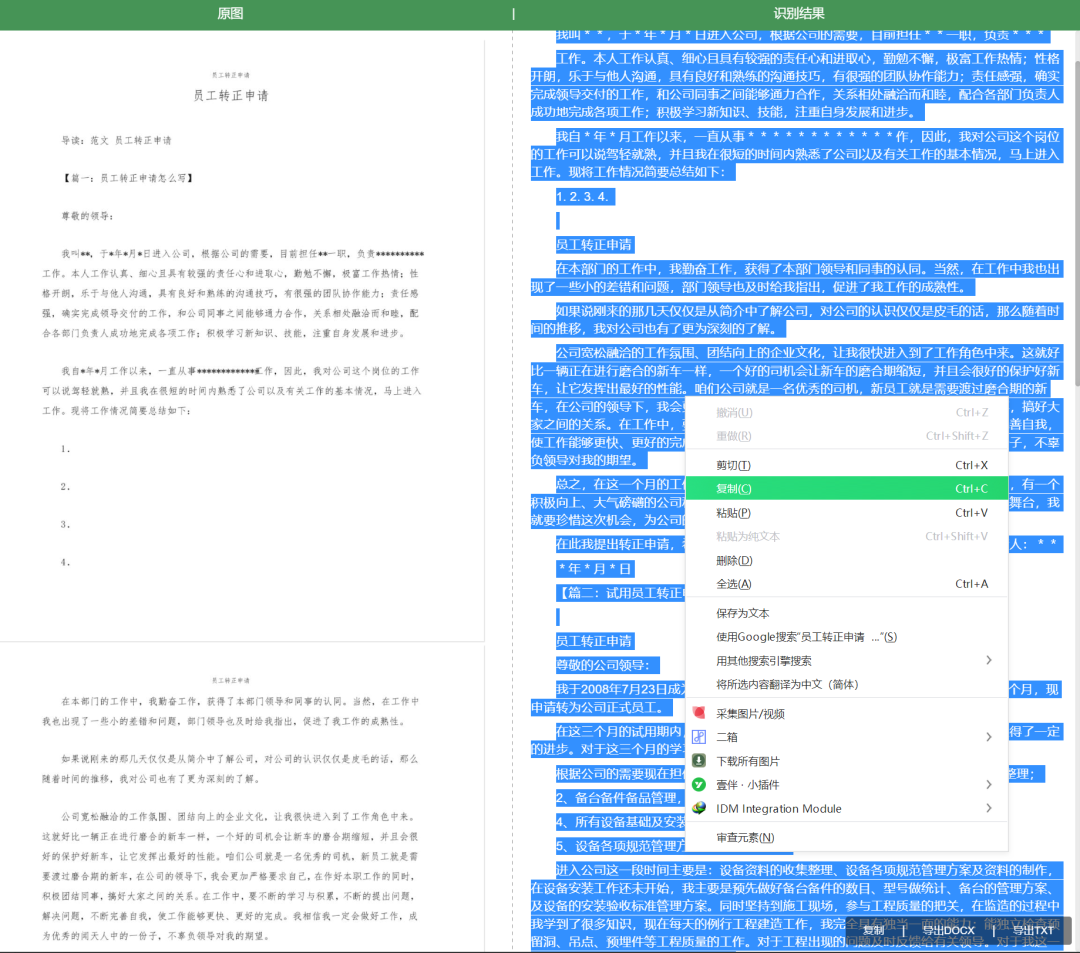The image size is (1080, 953).
Task: Select 使用Google搜索 menu entry
Action: [x=847, y=637]
